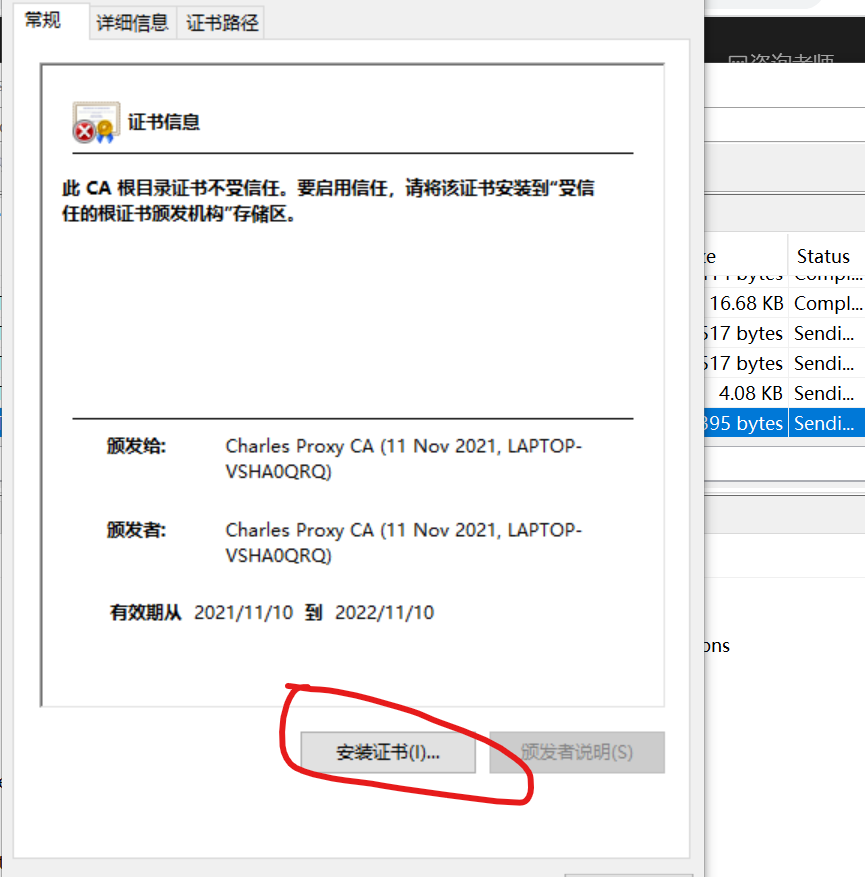Screen dimensions: 865x877
Task: Click the Sendi... status in the highlighted row
Action: 824,423
